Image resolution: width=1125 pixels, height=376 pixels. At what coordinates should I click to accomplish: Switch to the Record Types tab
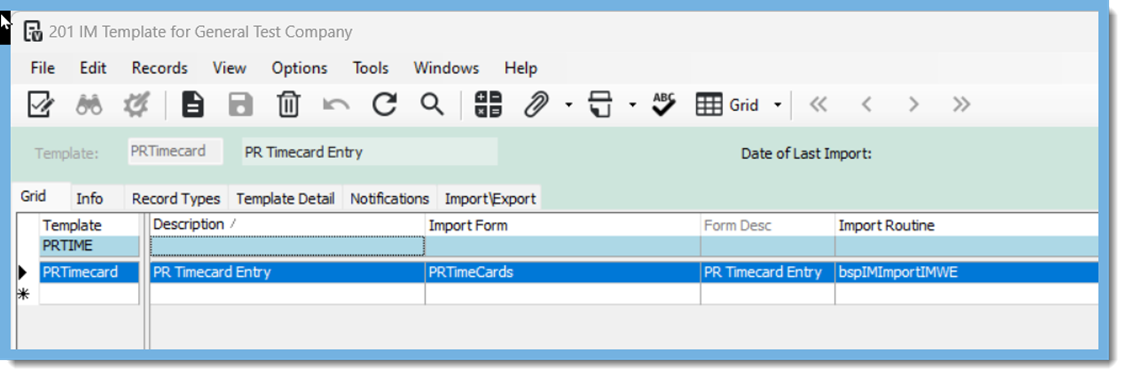(176, 199)
